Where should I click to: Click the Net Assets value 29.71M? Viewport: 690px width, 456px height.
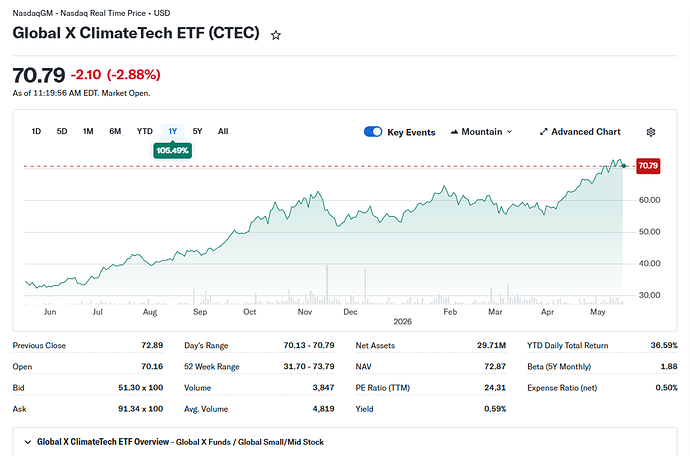click(x=492, y=345)
